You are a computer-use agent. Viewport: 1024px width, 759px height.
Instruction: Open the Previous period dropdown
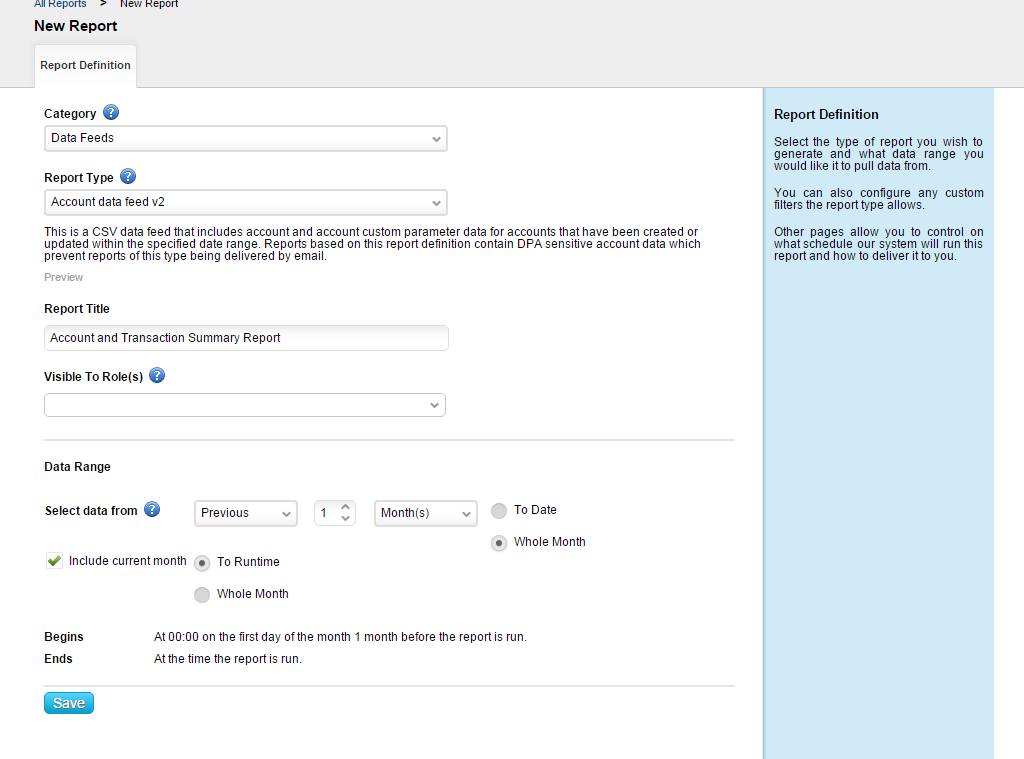click(x=246, y=513)
